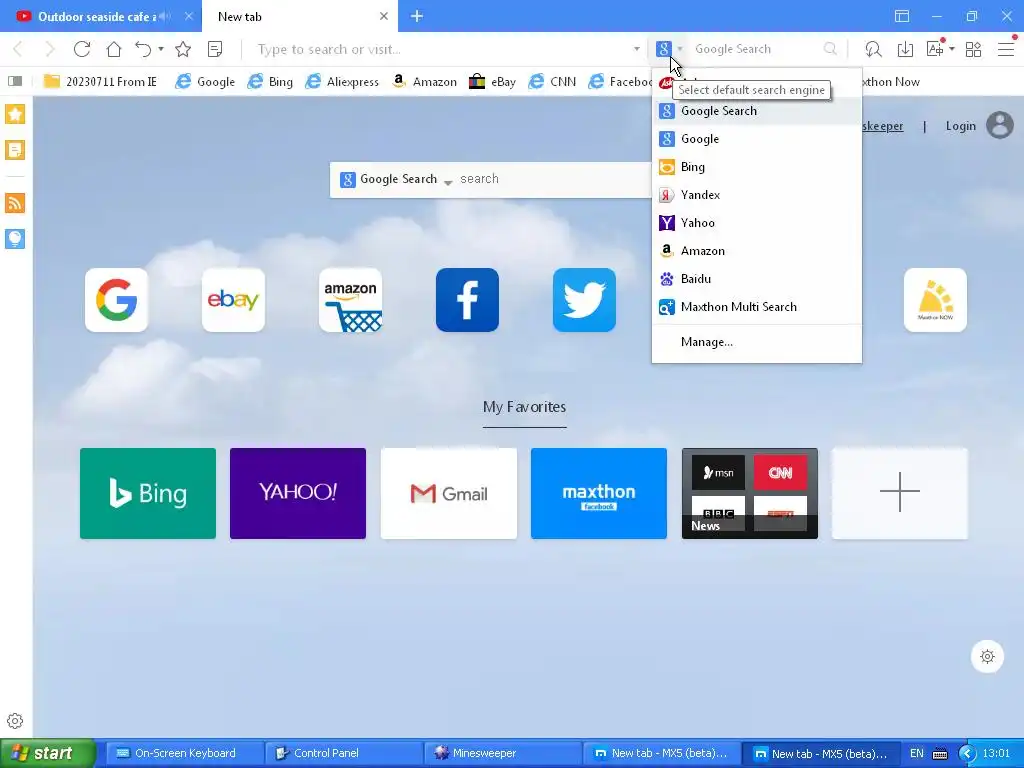This screenshot has height=768, width=1024.
Task: Click the Reload page icon
Action: click(82, 49)
